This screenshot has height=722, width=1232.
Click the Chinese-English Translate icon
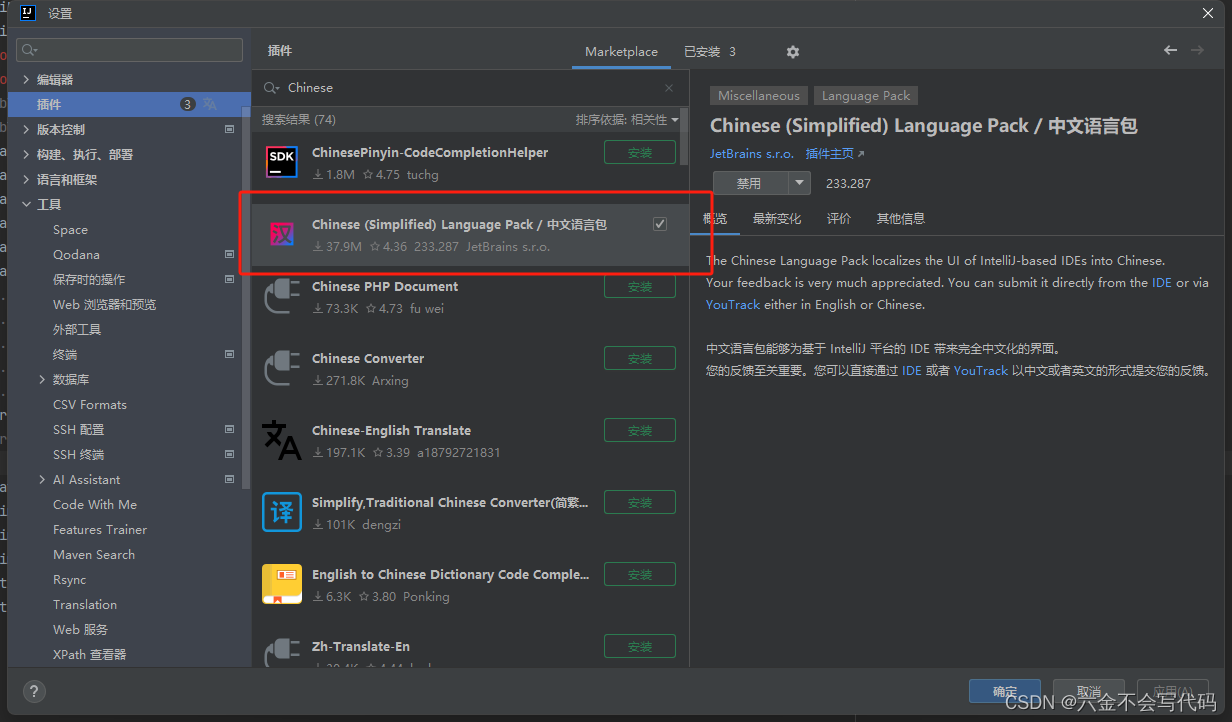[282, 440]
